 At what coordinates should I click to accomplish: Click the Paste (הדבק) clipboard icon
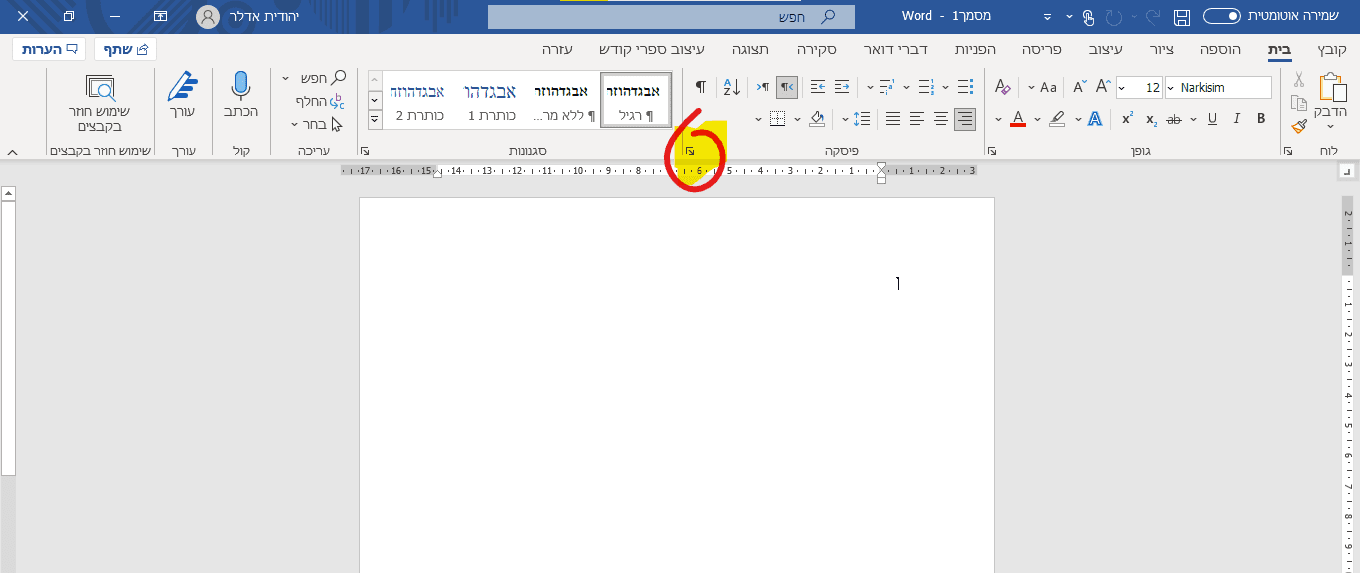(x=1333, y=88)
